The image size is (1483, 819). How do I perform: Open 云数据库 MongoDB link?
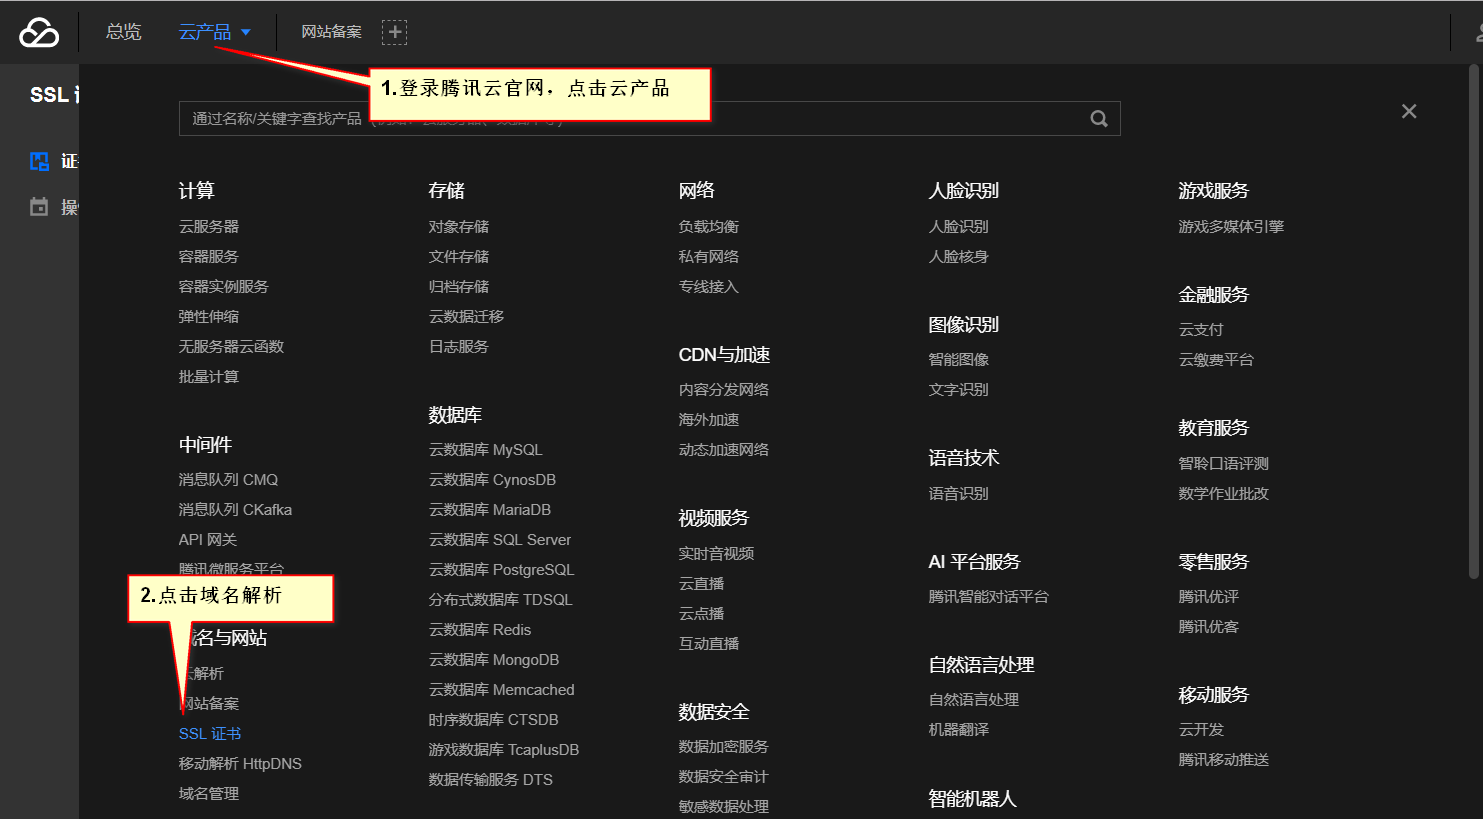click(494, 660)
